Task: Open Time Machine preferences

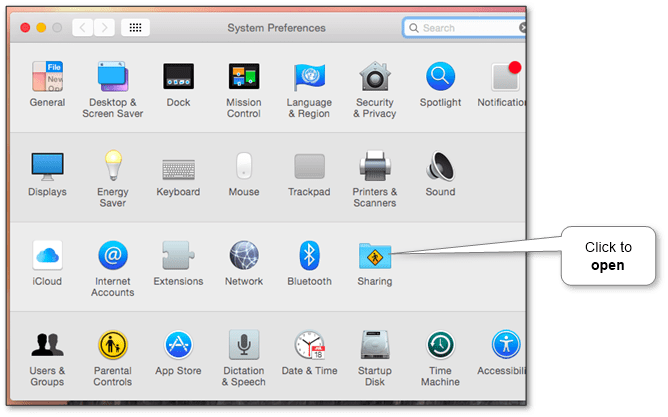Action: tap(440, 346)
